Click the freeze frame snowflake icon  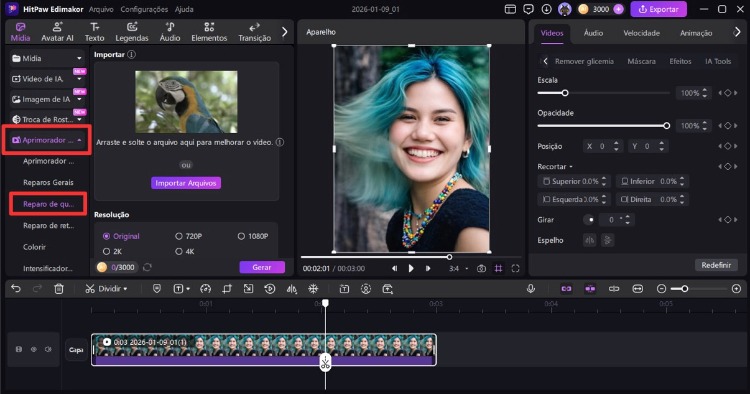coord(313,289)
